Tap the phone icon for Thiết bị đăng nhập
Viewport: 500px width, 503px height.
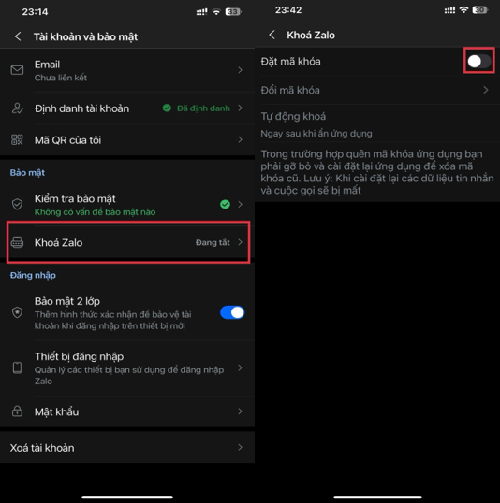pos(17,368)
